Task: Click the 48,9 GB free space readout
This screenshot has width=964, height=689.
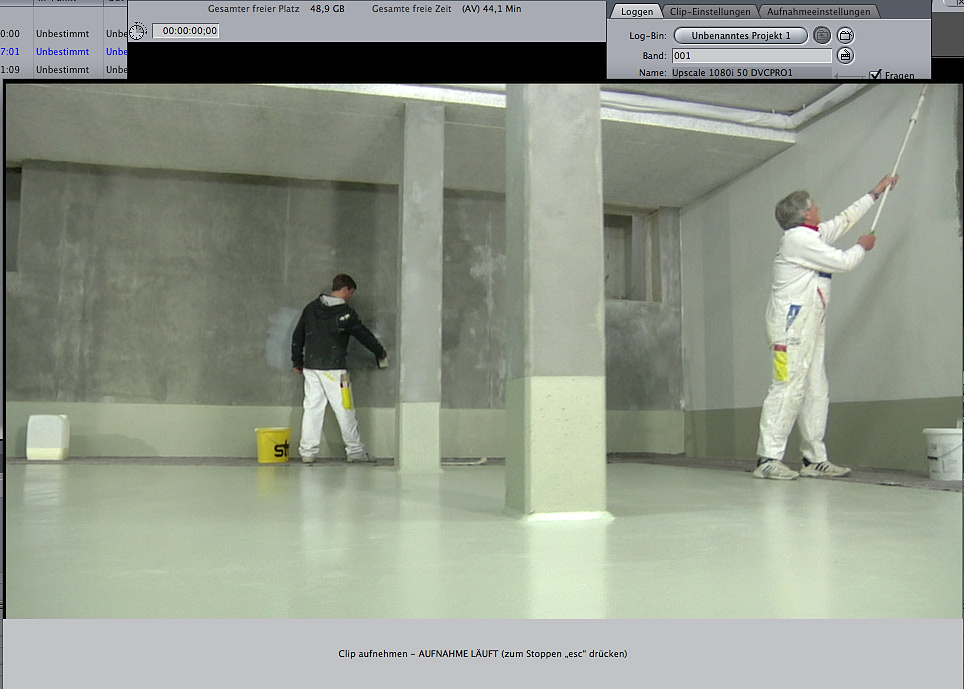Action: pyautogui.click(x=327, y=8)
